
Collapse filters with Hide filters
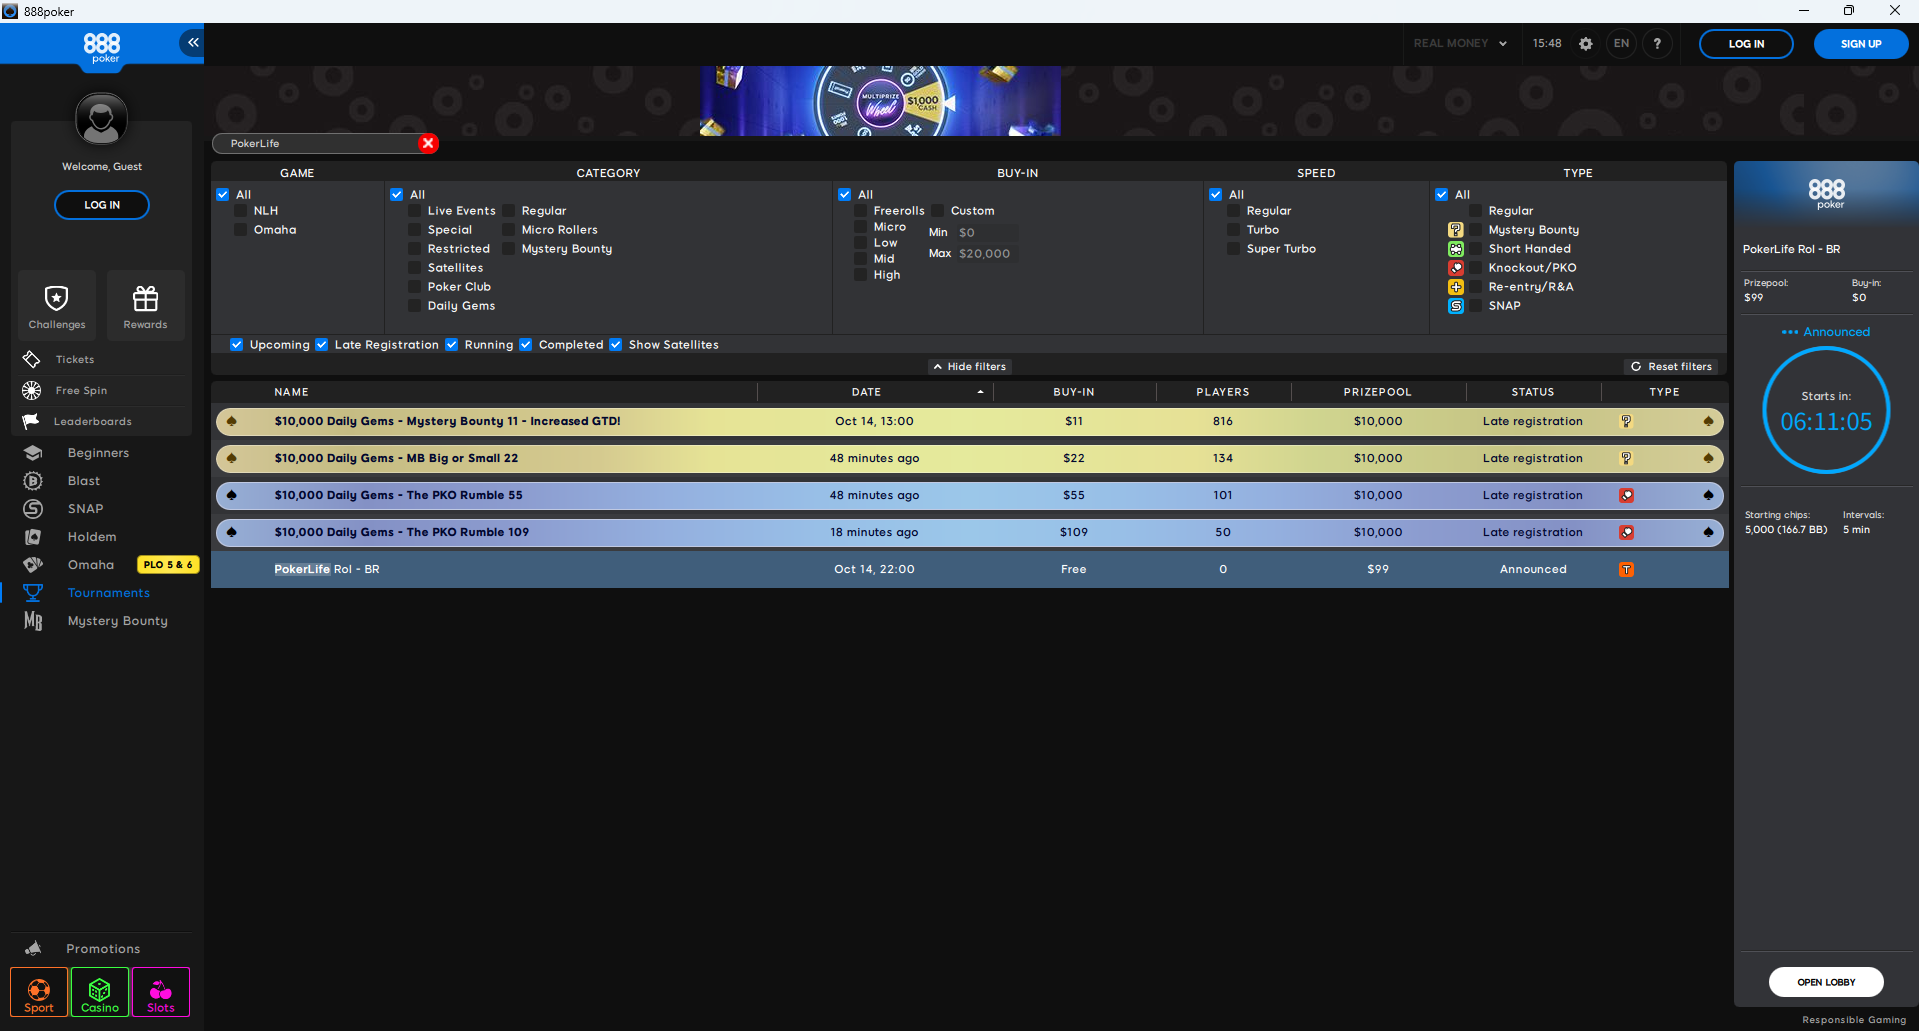[x=969, y=367]
